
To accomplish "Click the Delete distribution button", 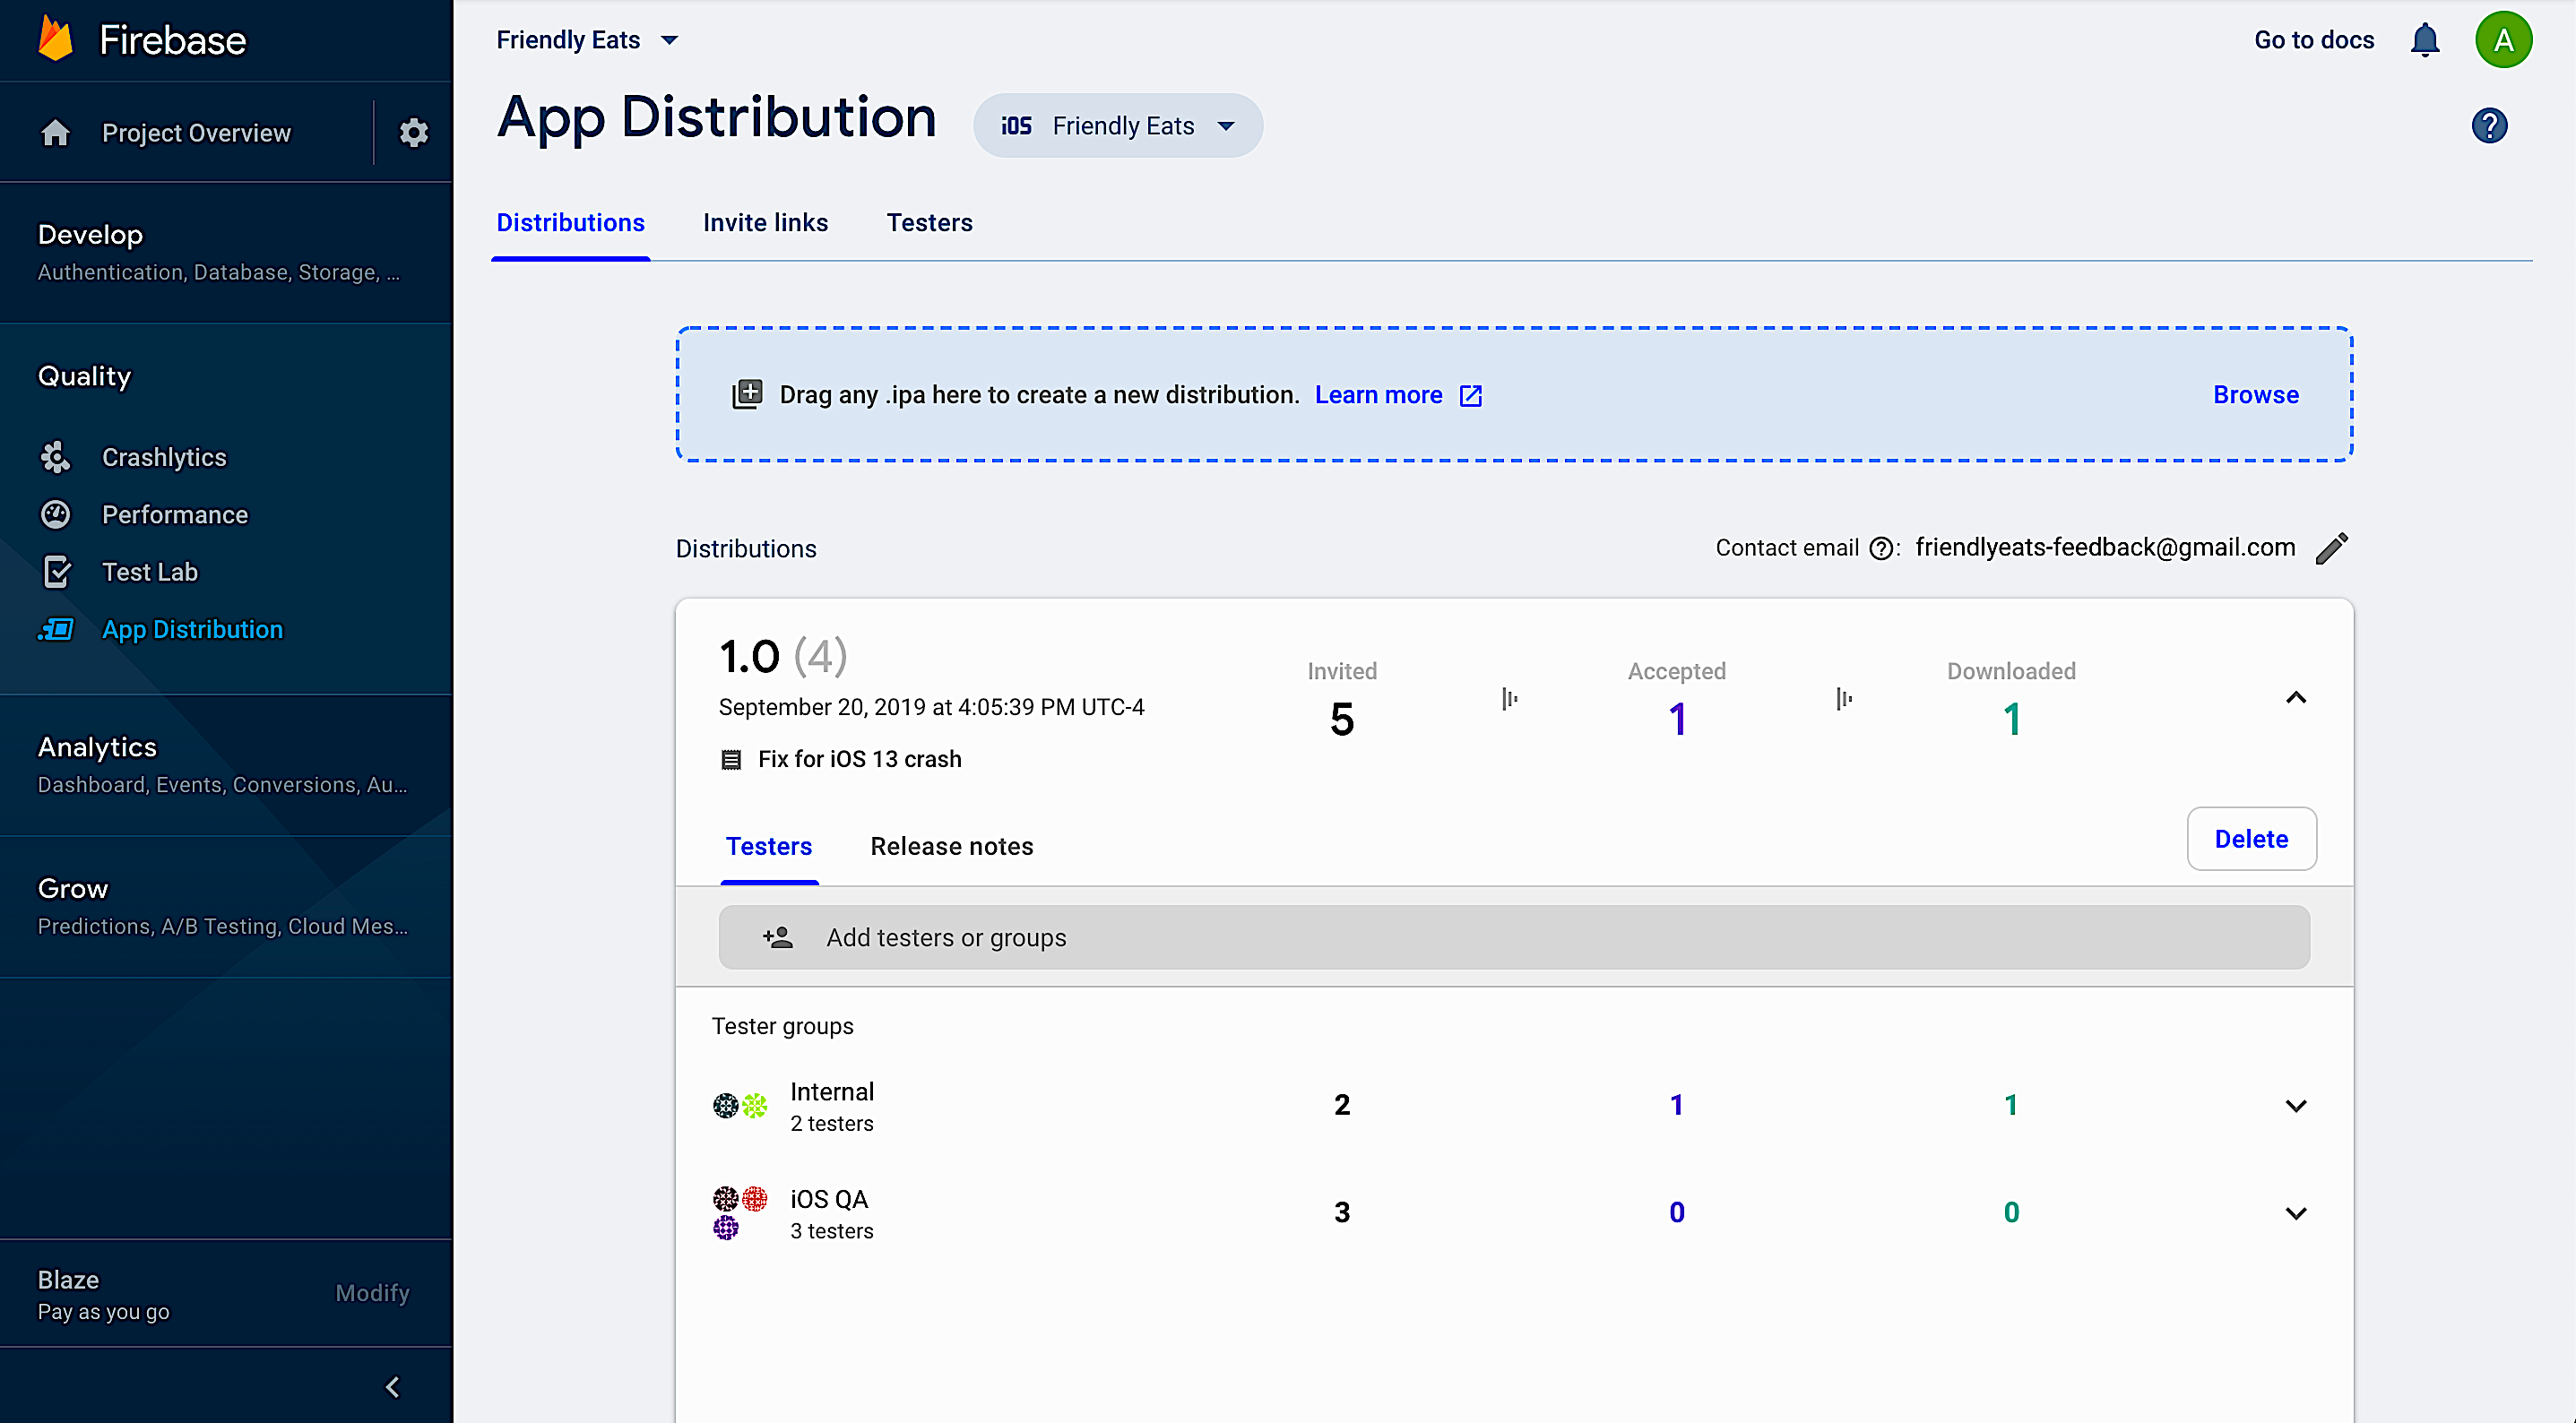I will [x=2251, y=839].
